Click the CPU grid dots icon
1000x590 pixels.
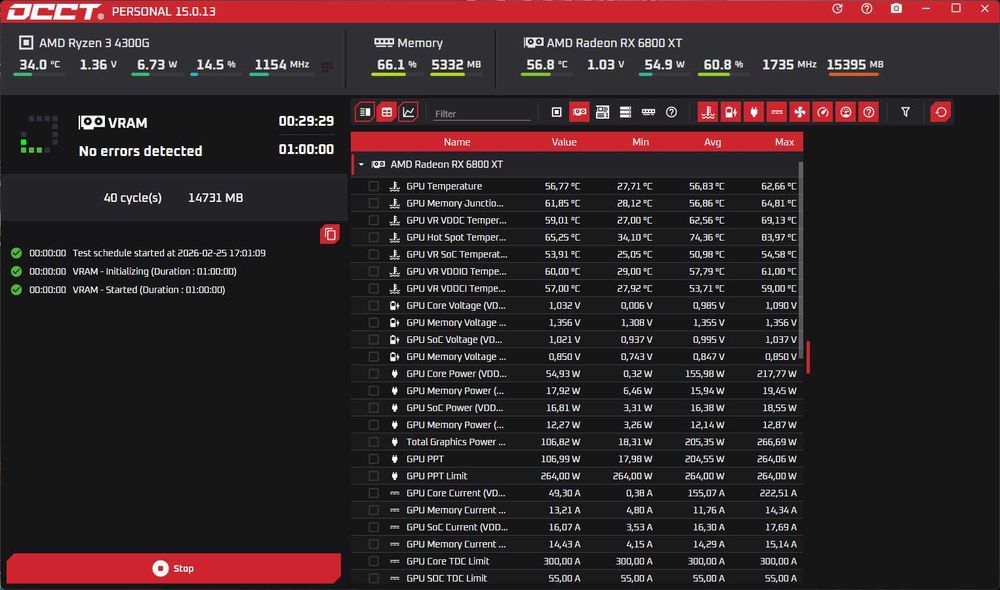point(327,66)
